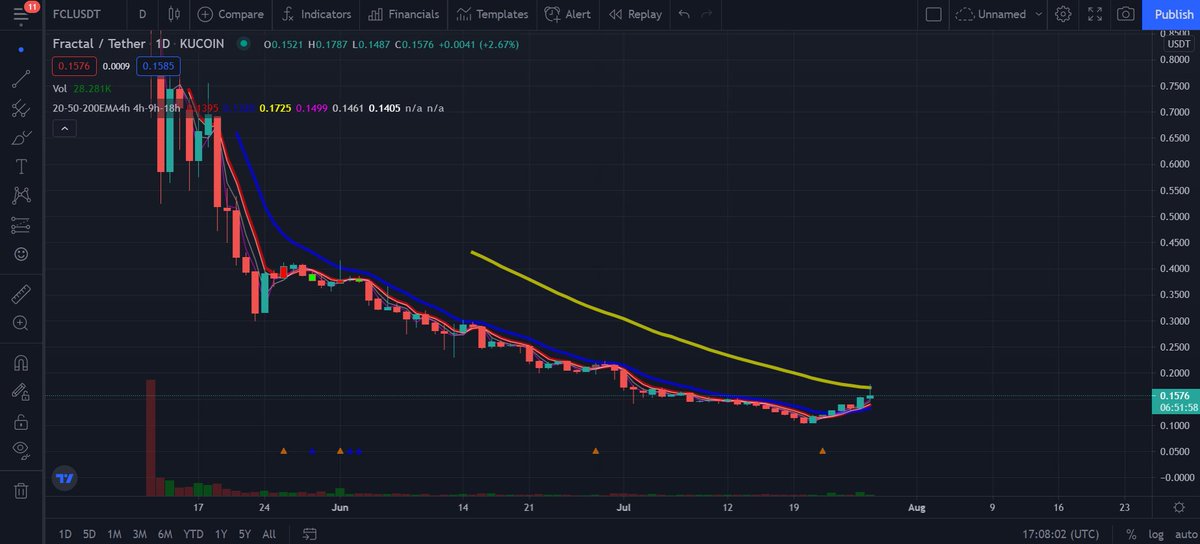Select the All time range

(x=269, y=534)
